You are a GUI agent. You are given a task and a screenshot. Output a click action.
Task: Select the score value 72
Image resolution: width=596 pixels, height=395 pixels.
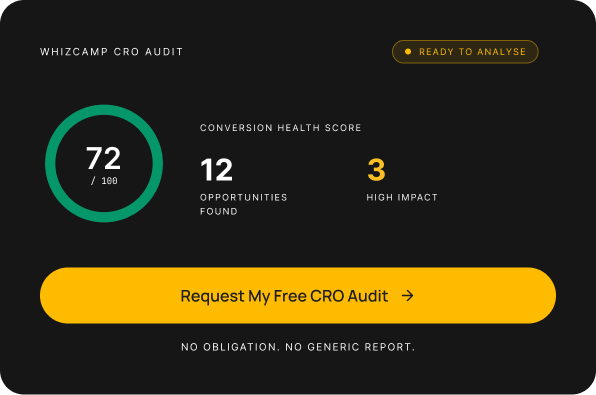point(103,158)
